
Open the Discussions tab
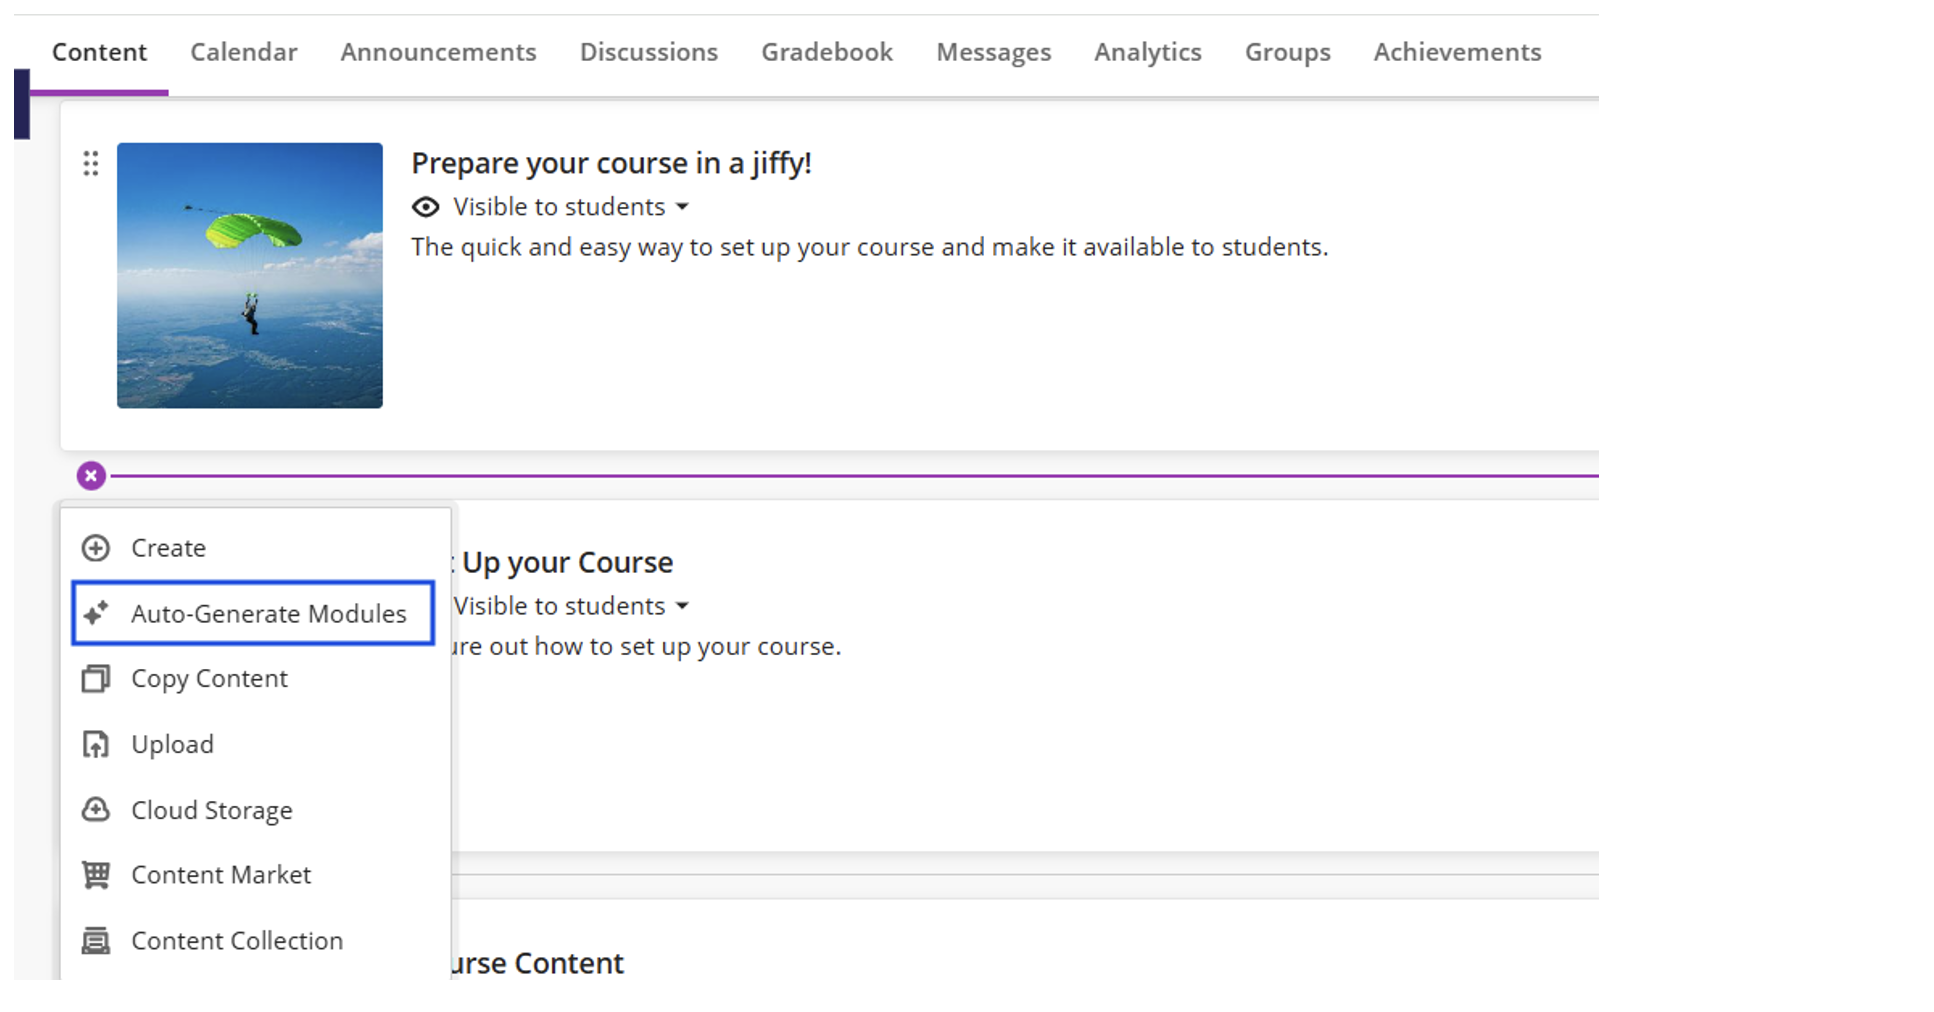[649, 52]
